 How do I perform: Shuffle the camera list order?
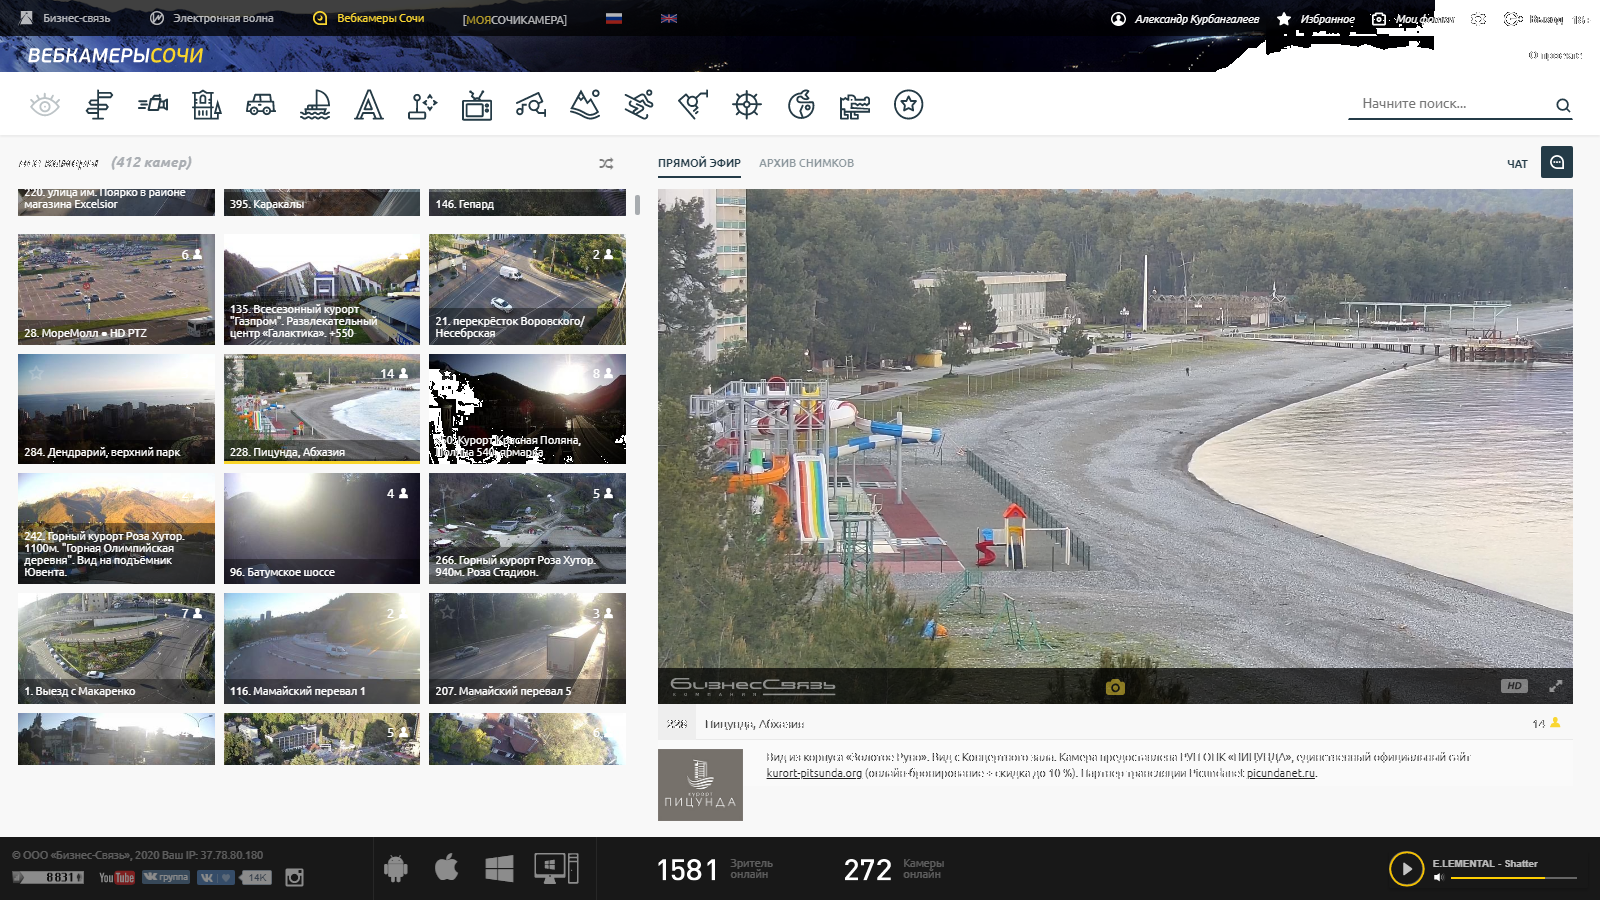(x=606, y=163)
